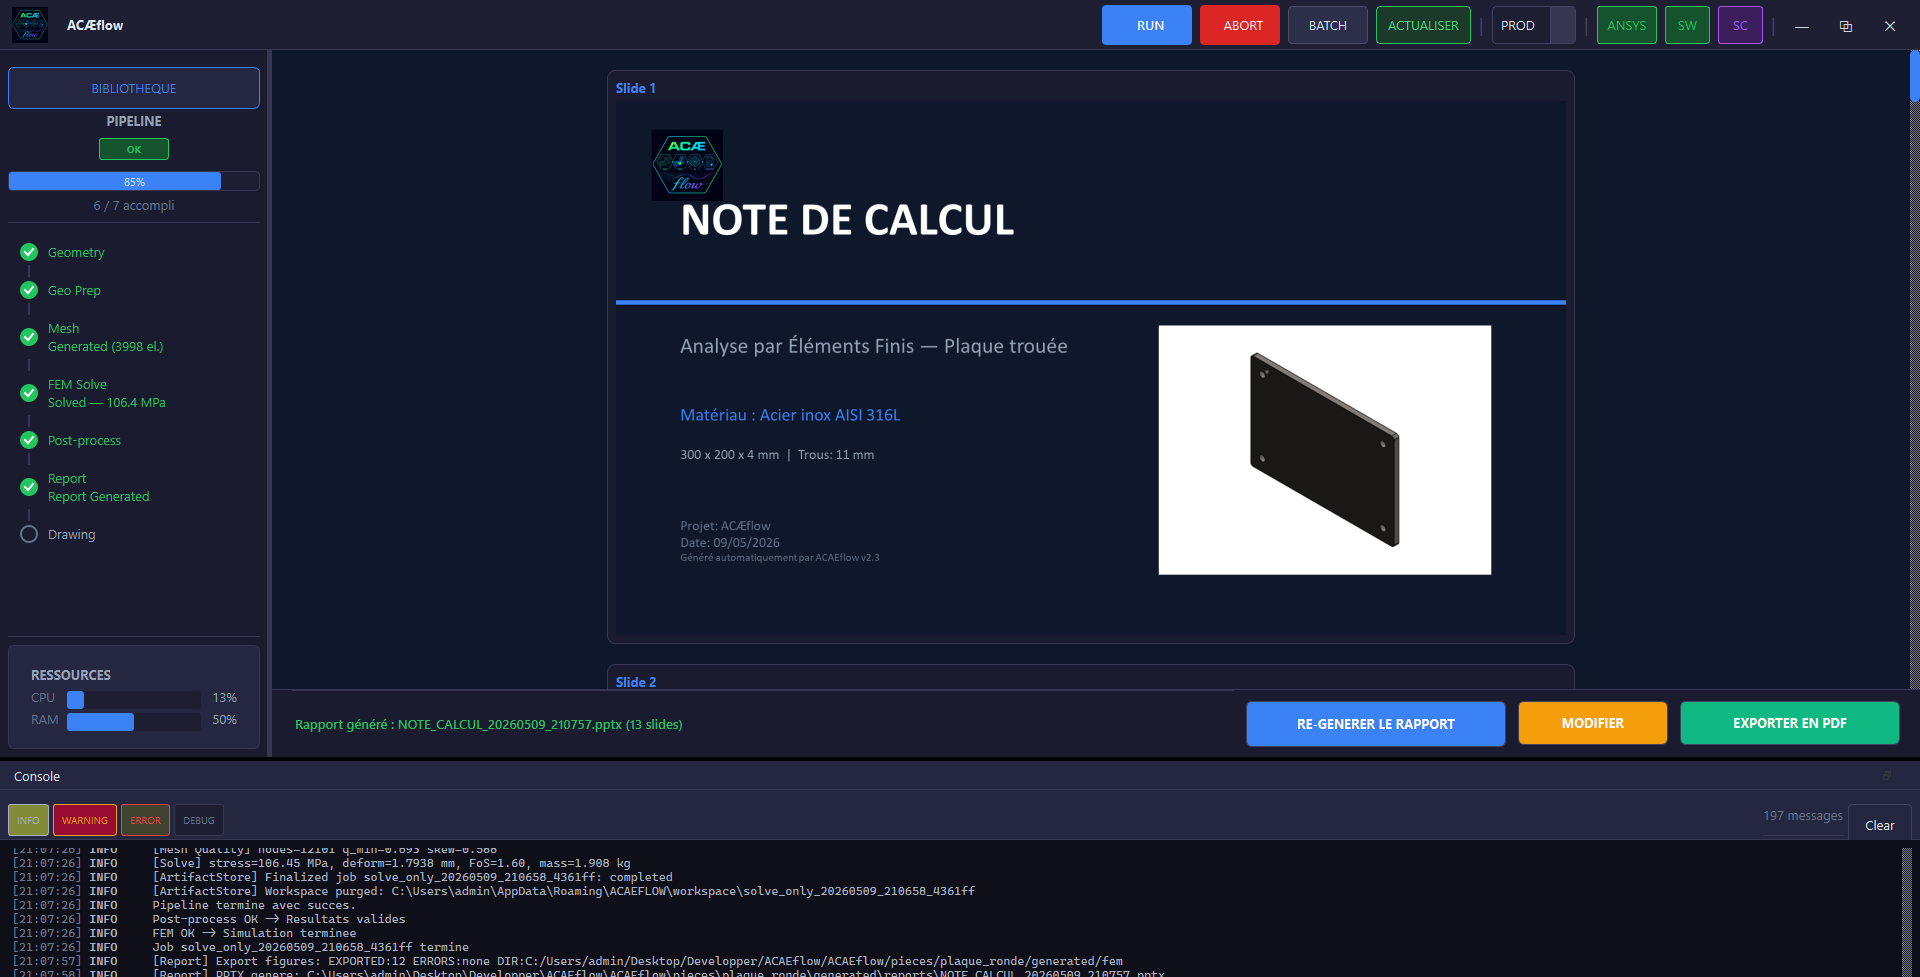Stop the pipeline with the ABORT button
This screenshot has width=1920, height=977.
pyautogui.click(x=1240, y=25)
